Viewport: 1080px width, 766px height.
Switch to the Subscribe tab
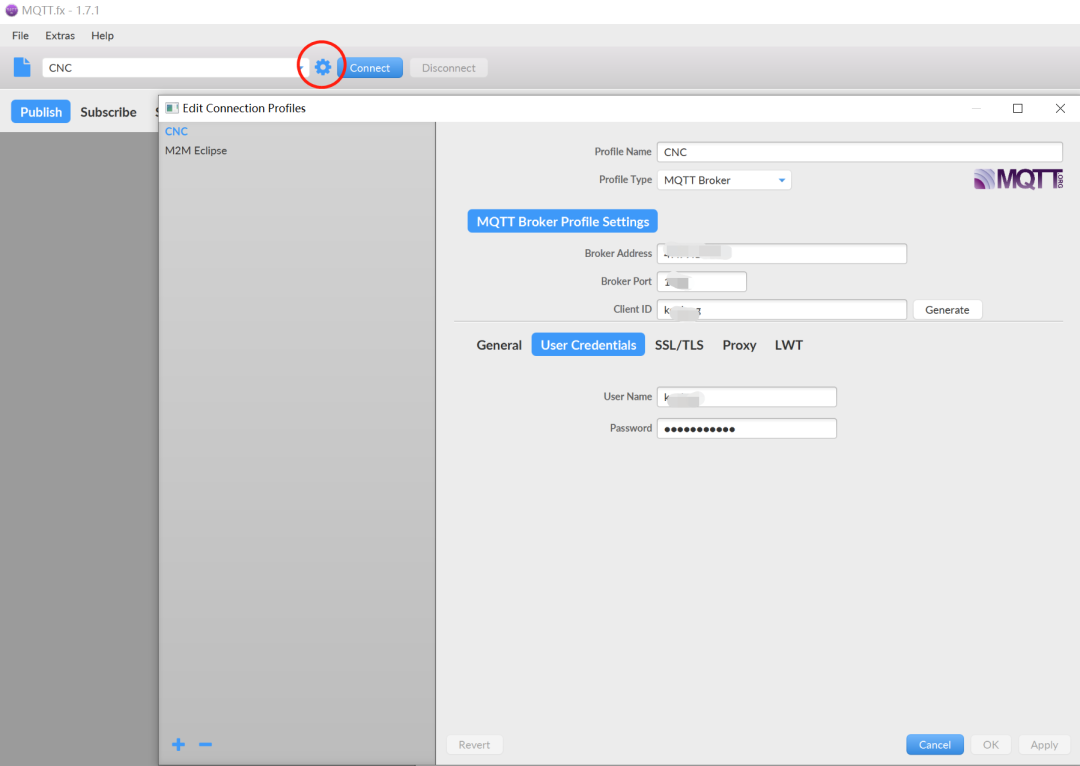coord(108,112)
